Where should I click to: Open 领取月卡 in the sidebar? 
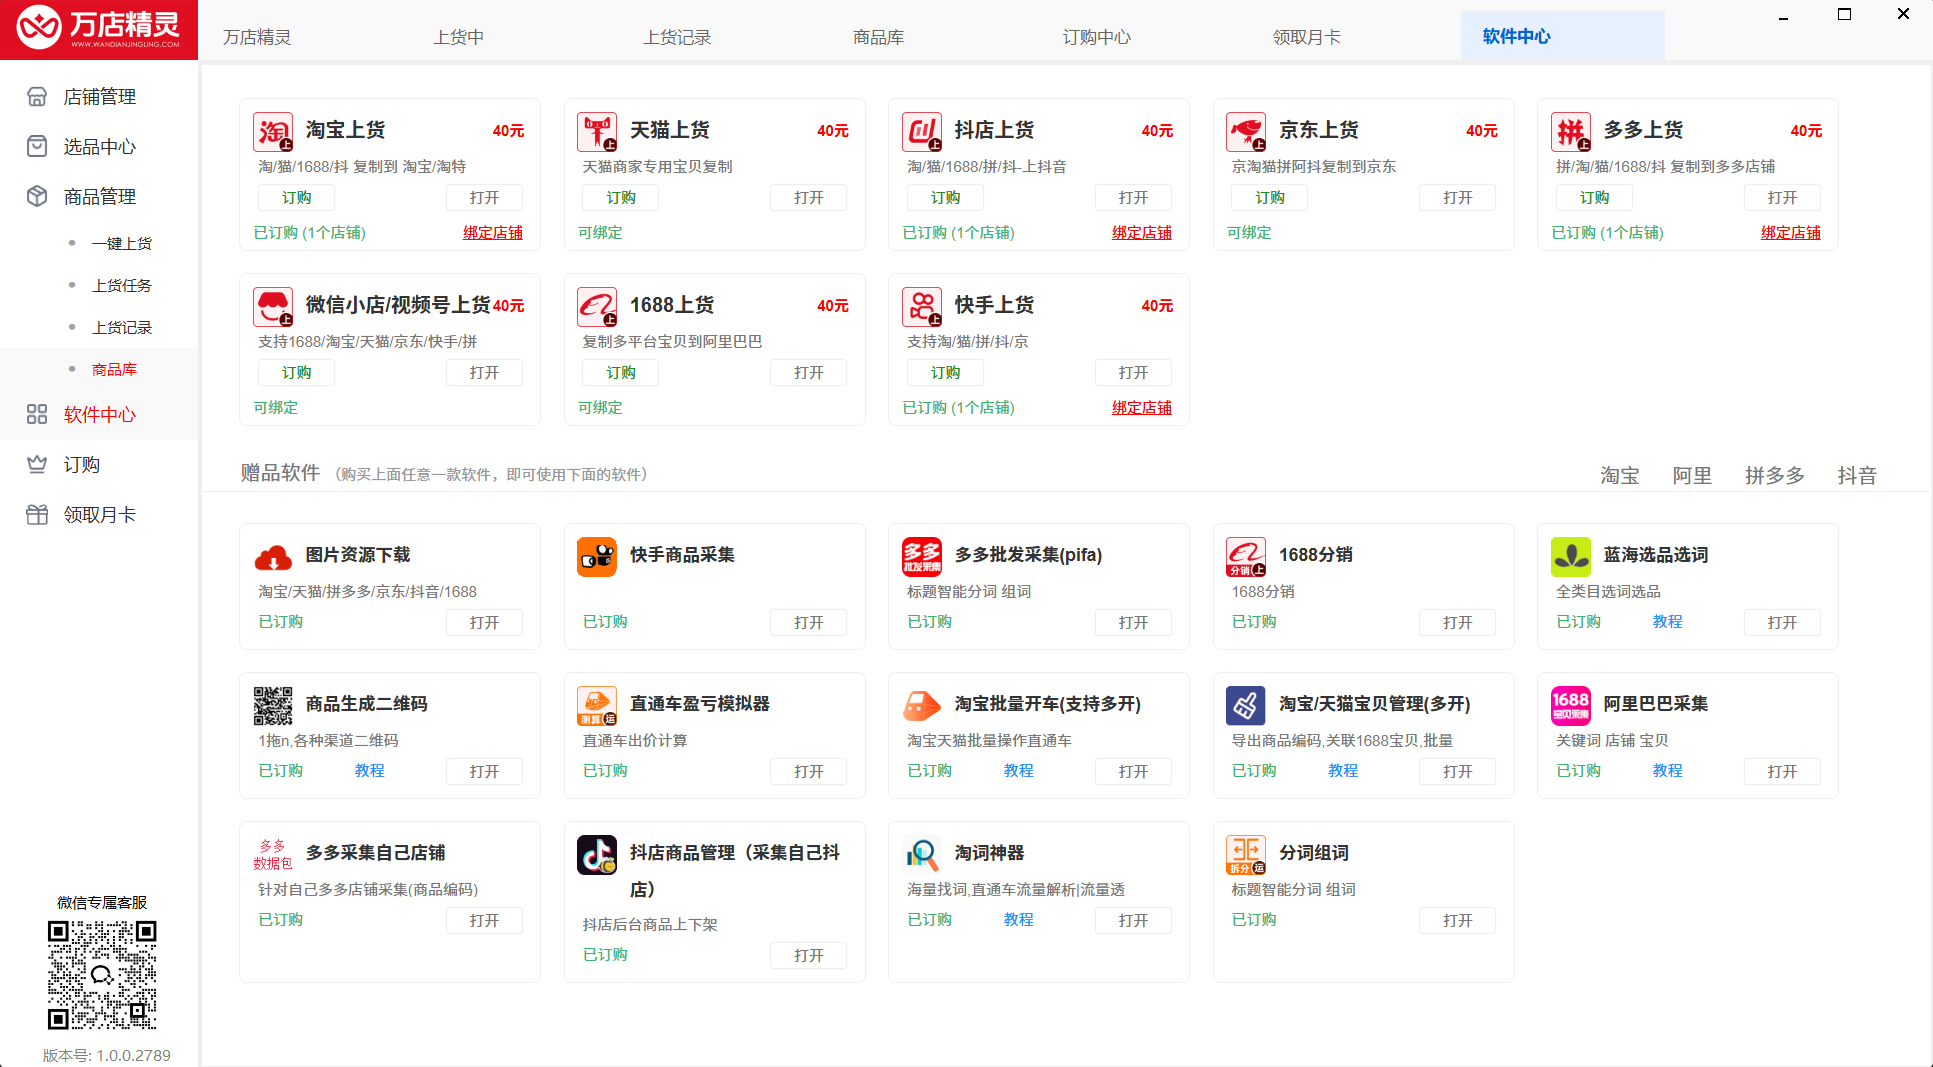click(99, 515)
